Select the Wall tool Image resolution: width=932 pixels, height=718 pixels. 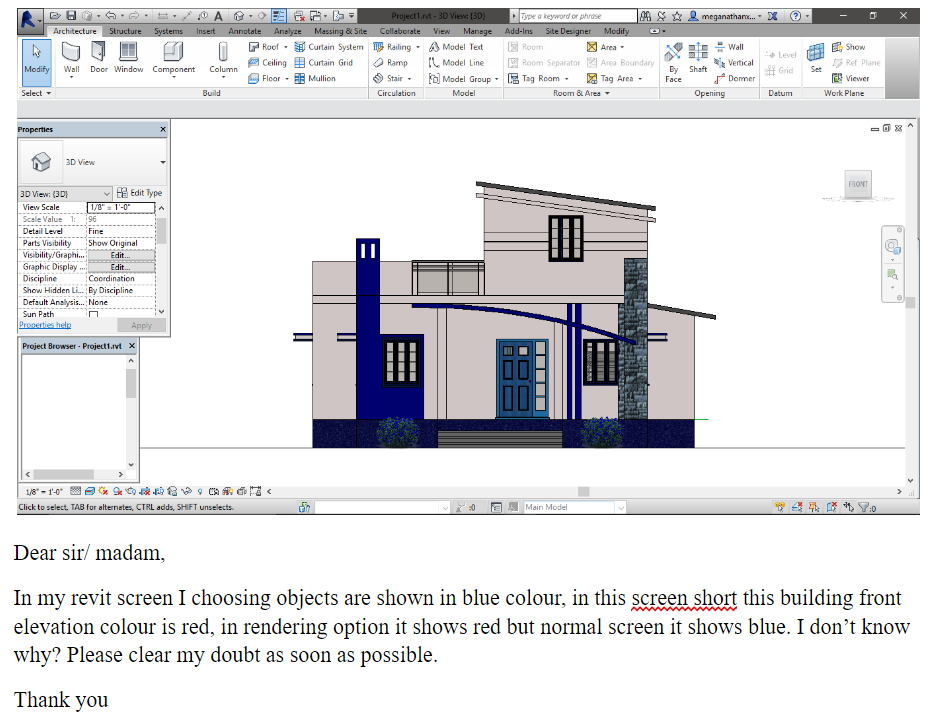(71, 58)
